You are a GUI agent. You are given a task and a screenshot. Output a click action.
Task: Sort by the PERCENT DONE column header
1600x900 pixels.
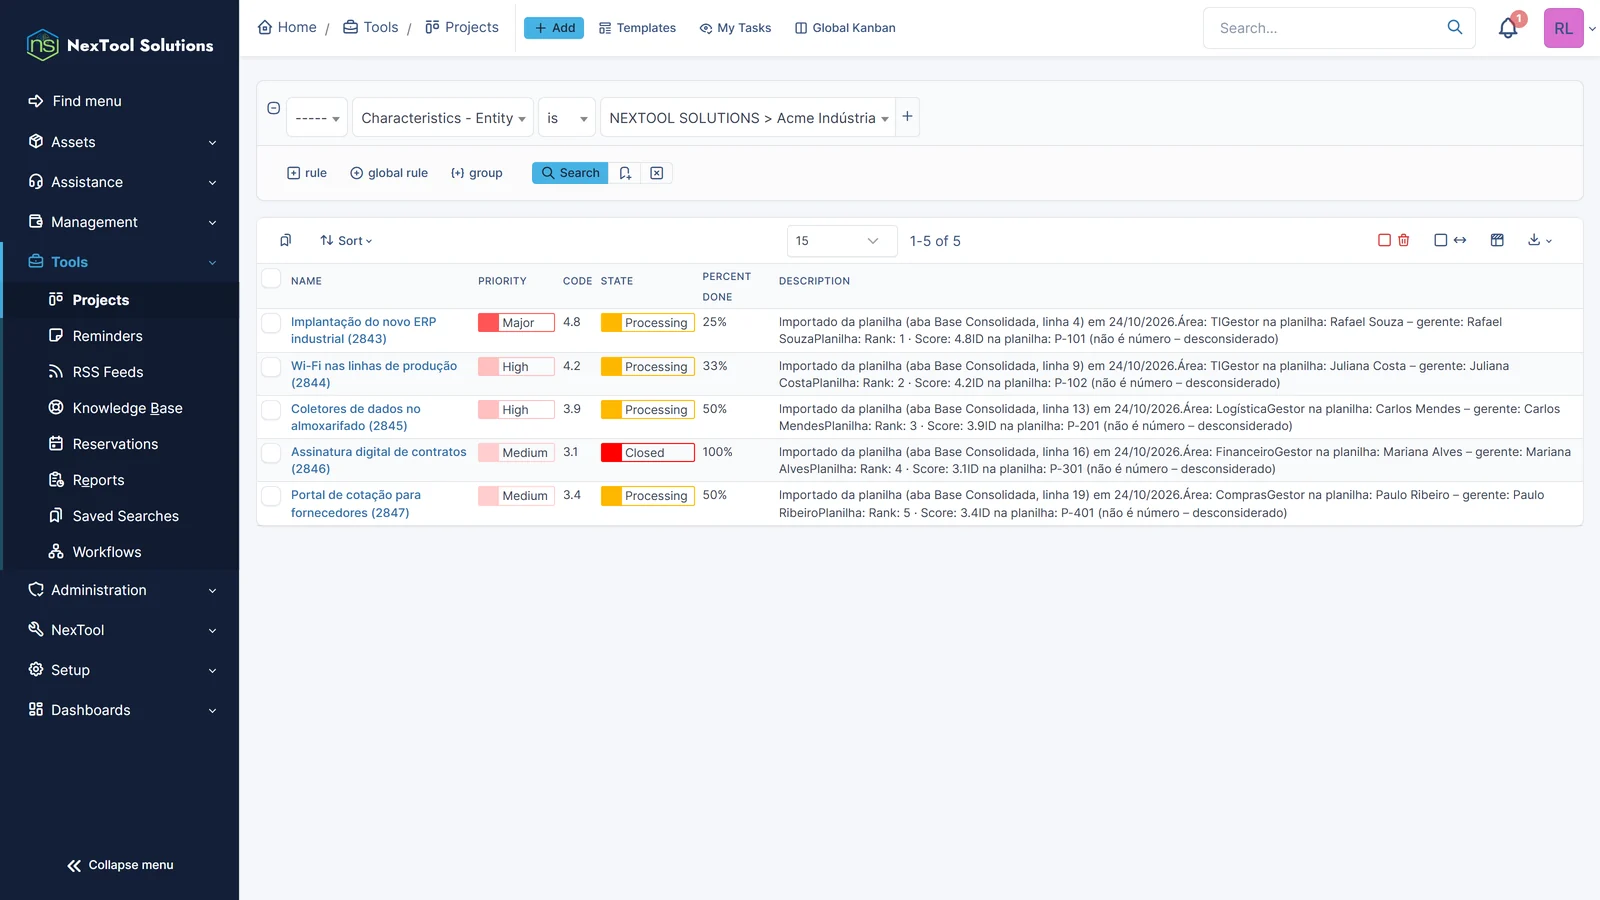[726, 286]
